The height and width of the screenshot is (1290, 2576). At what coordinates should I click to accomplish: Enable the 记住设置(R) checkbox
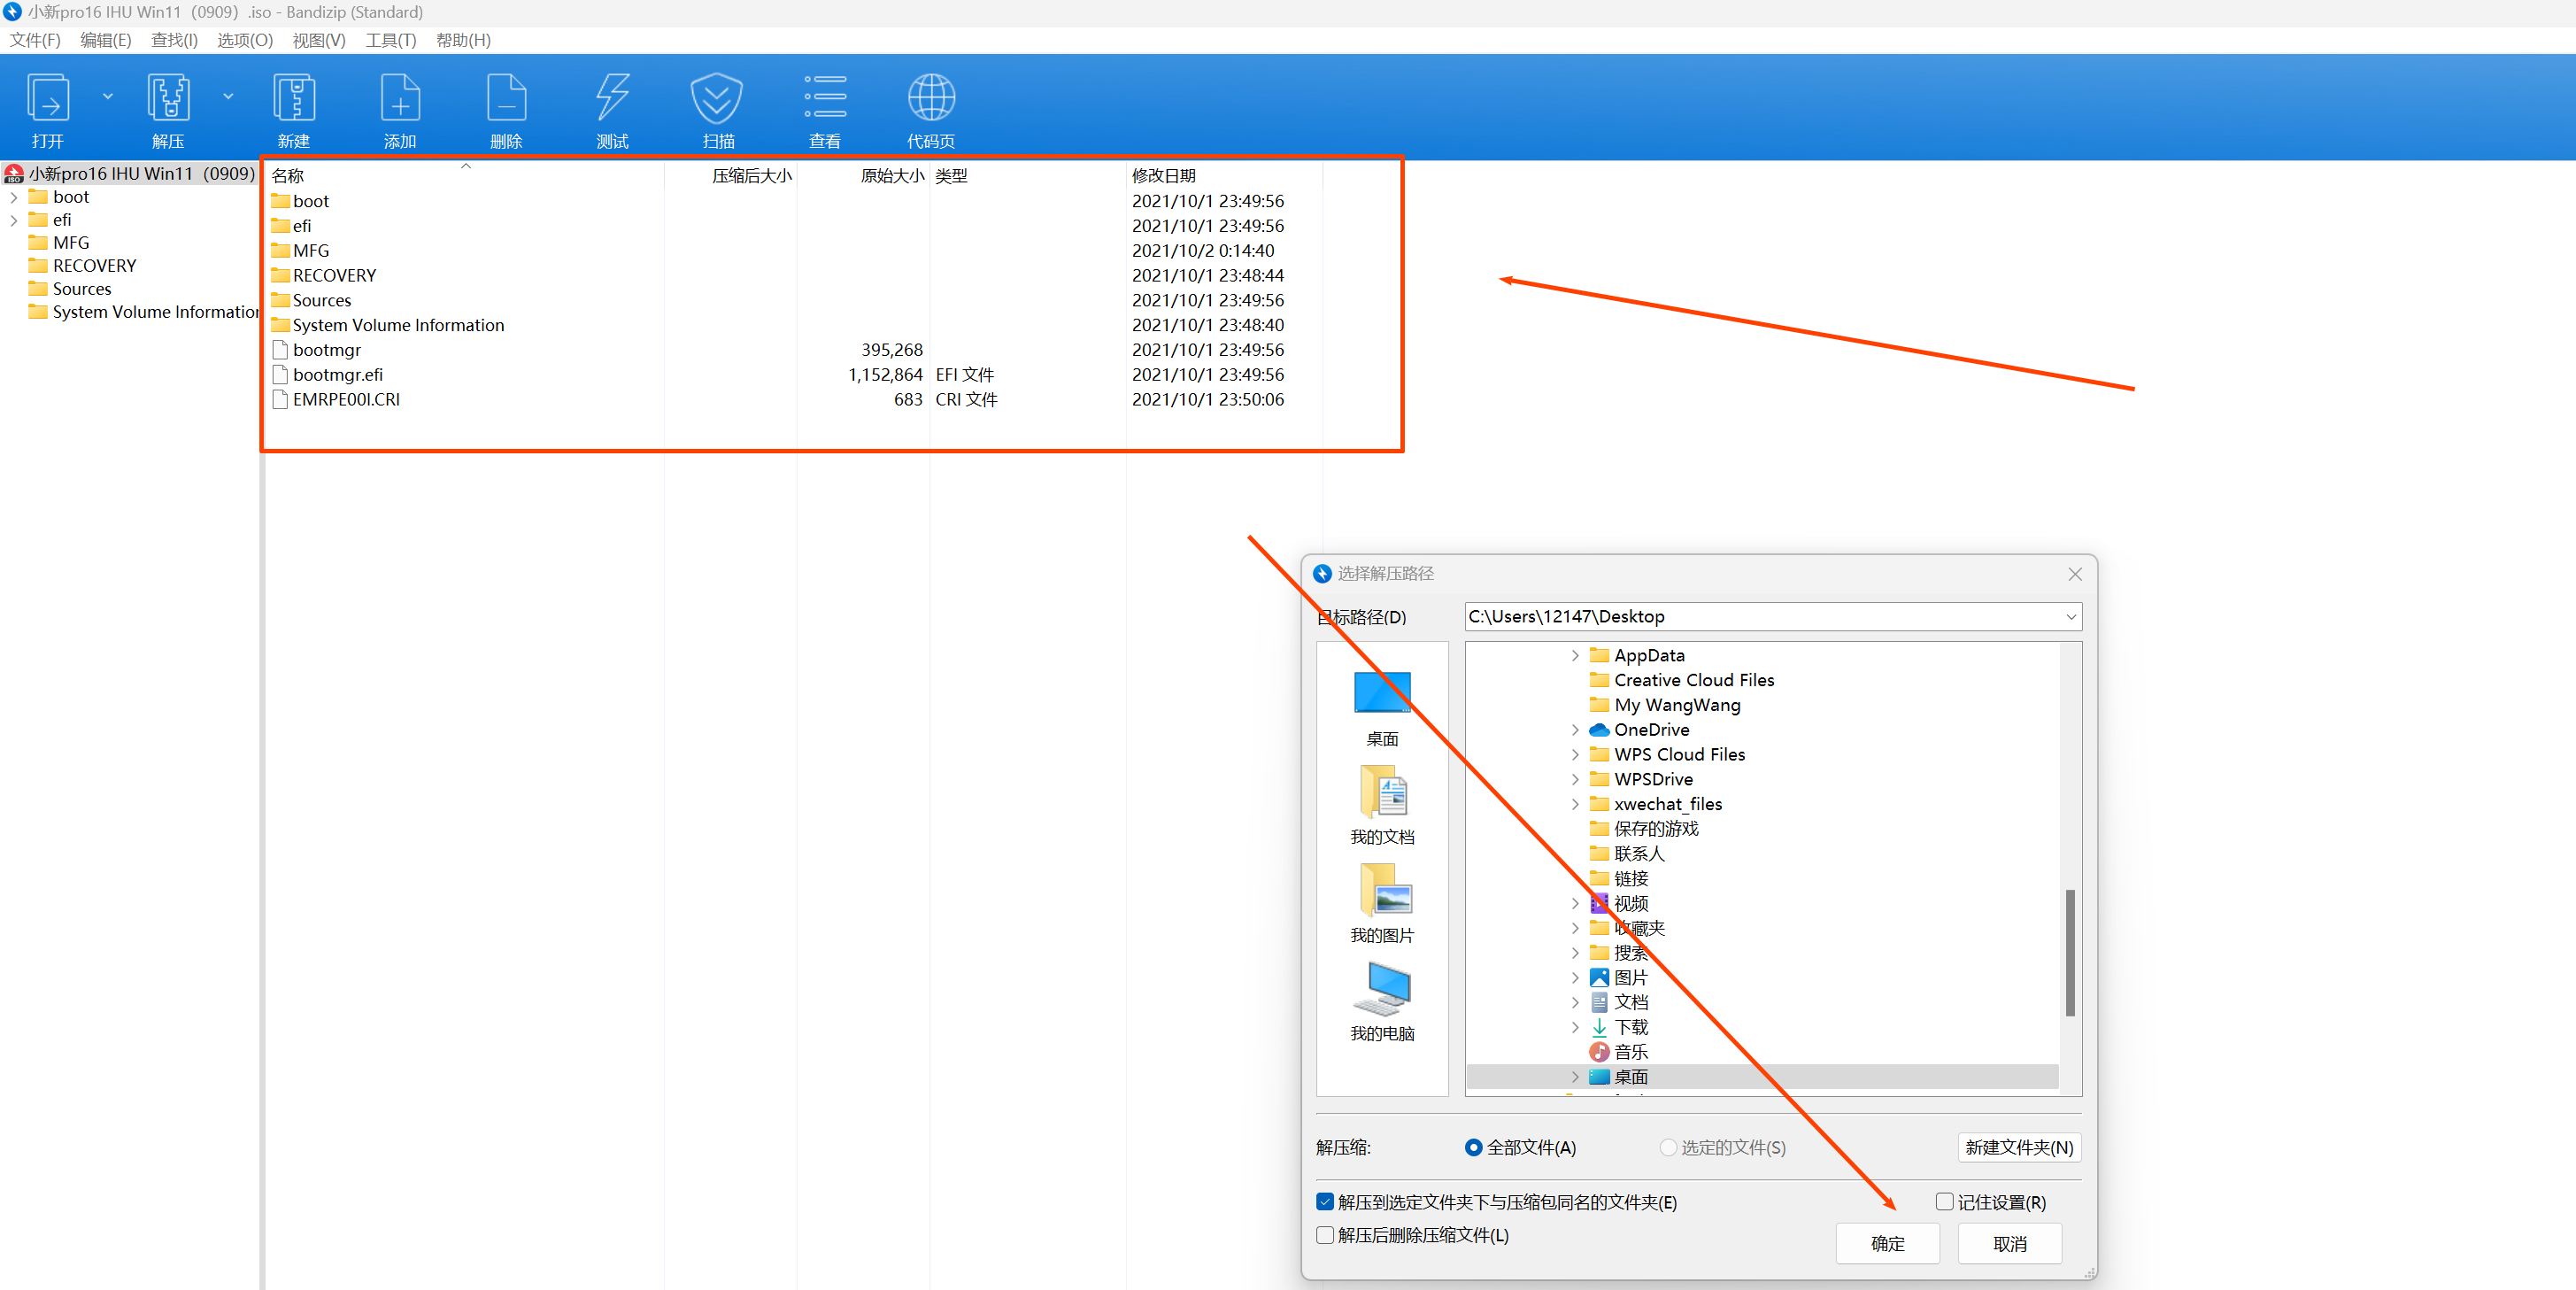click(1945, 1202)
